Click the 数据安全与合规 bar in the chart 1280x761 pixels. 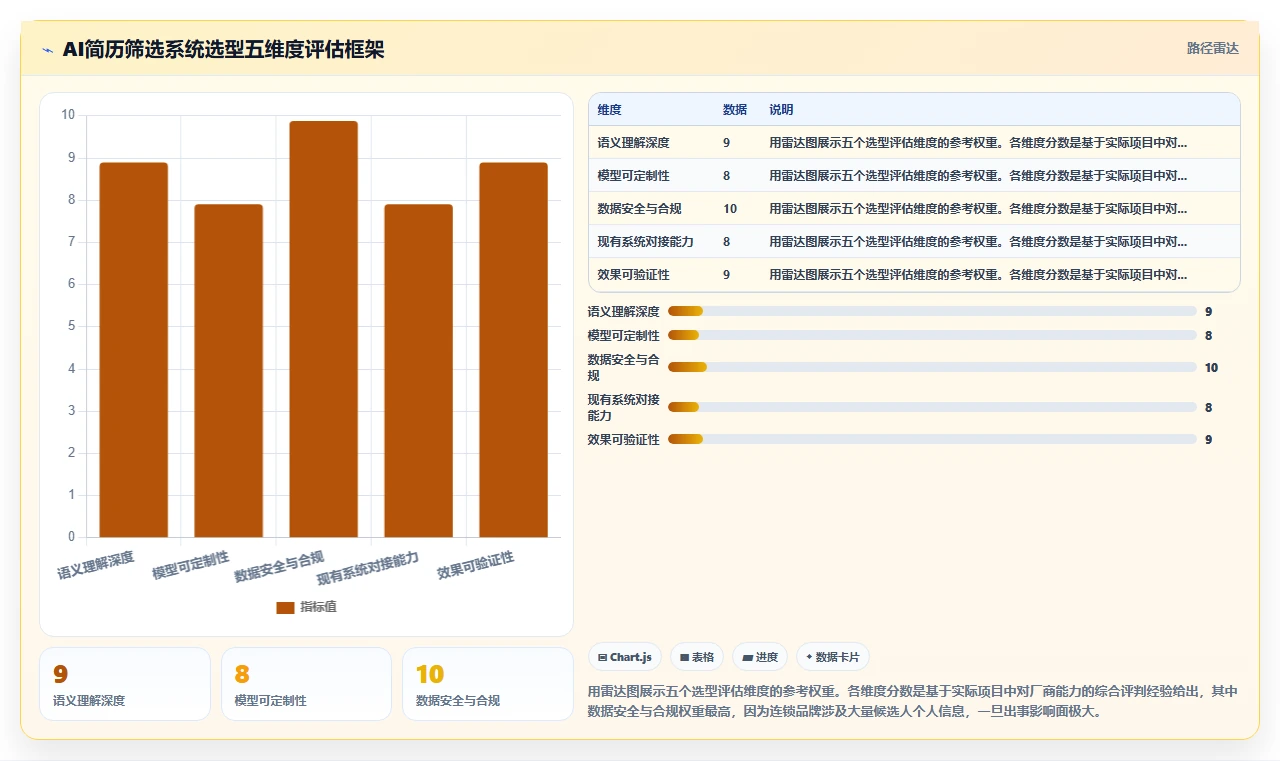tap(323, 329)
